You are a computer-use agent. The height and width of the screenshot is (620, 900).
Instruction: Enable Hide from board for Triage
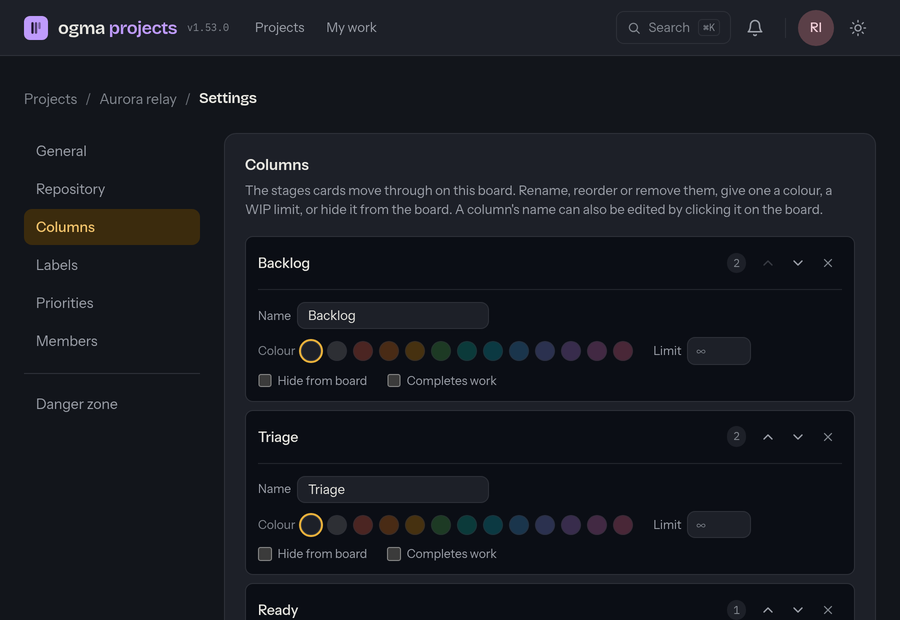(265, 554)
